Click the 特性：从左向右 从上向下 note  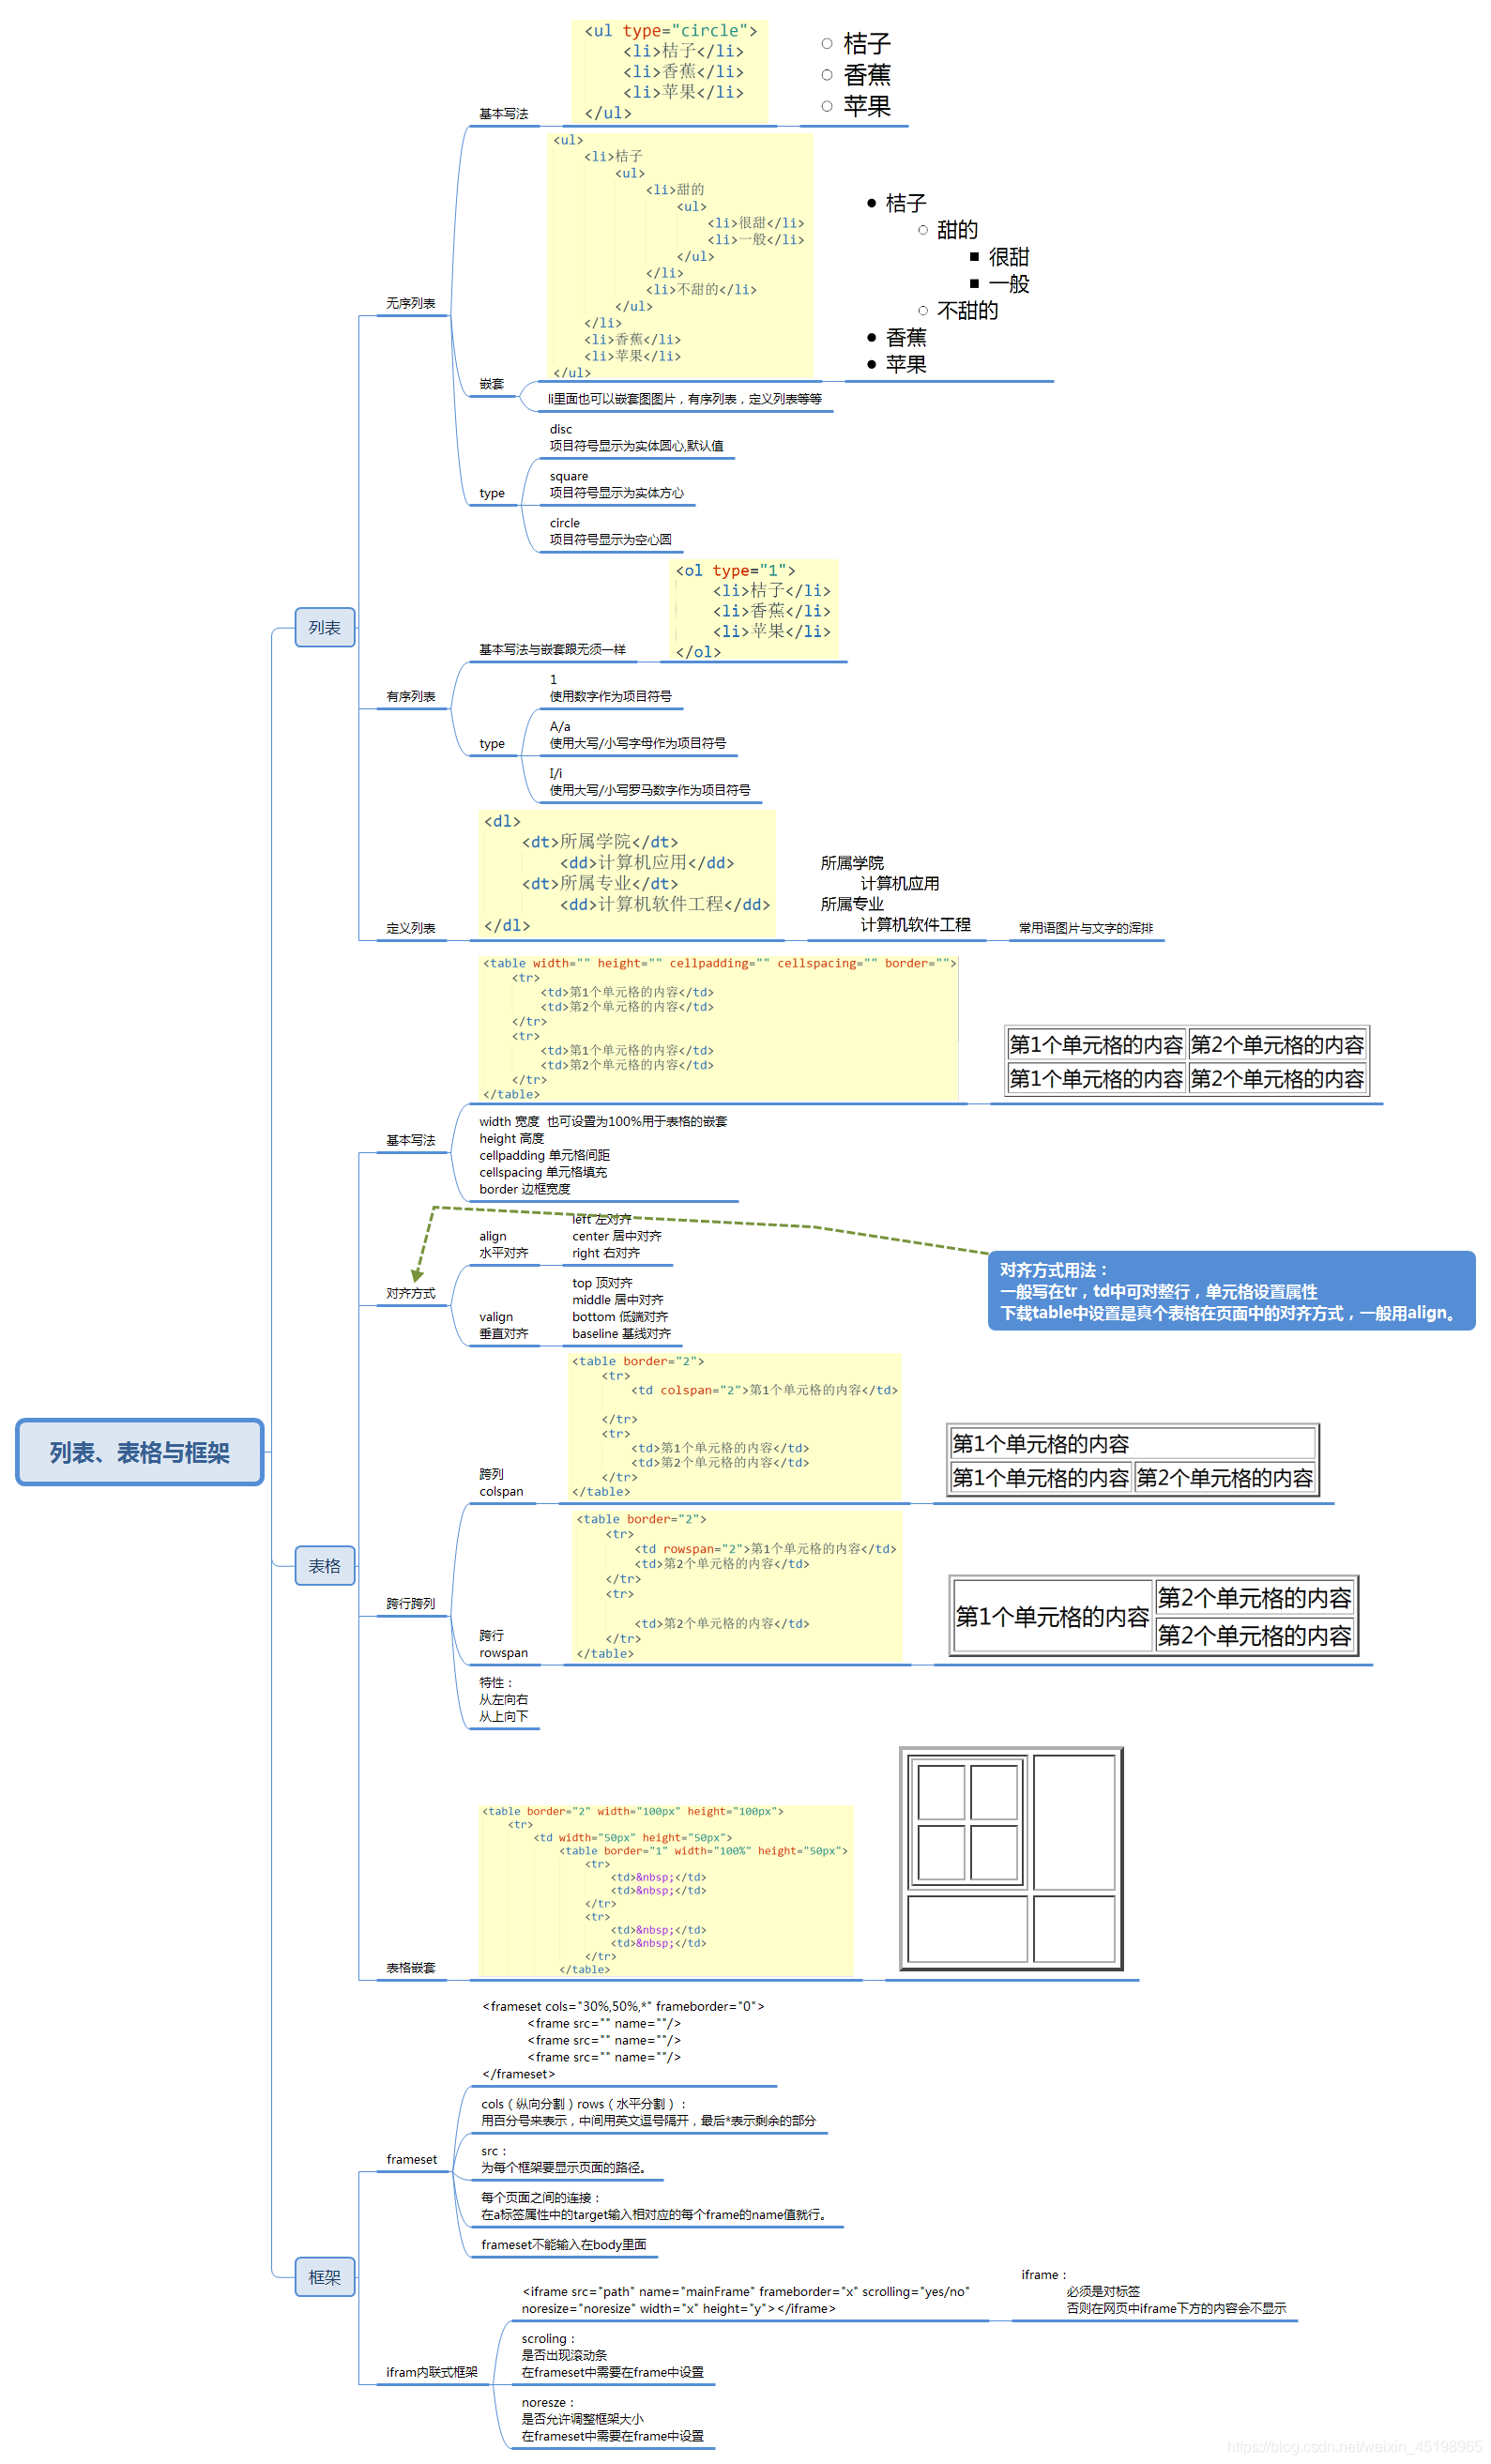(x=503, y=1699)
